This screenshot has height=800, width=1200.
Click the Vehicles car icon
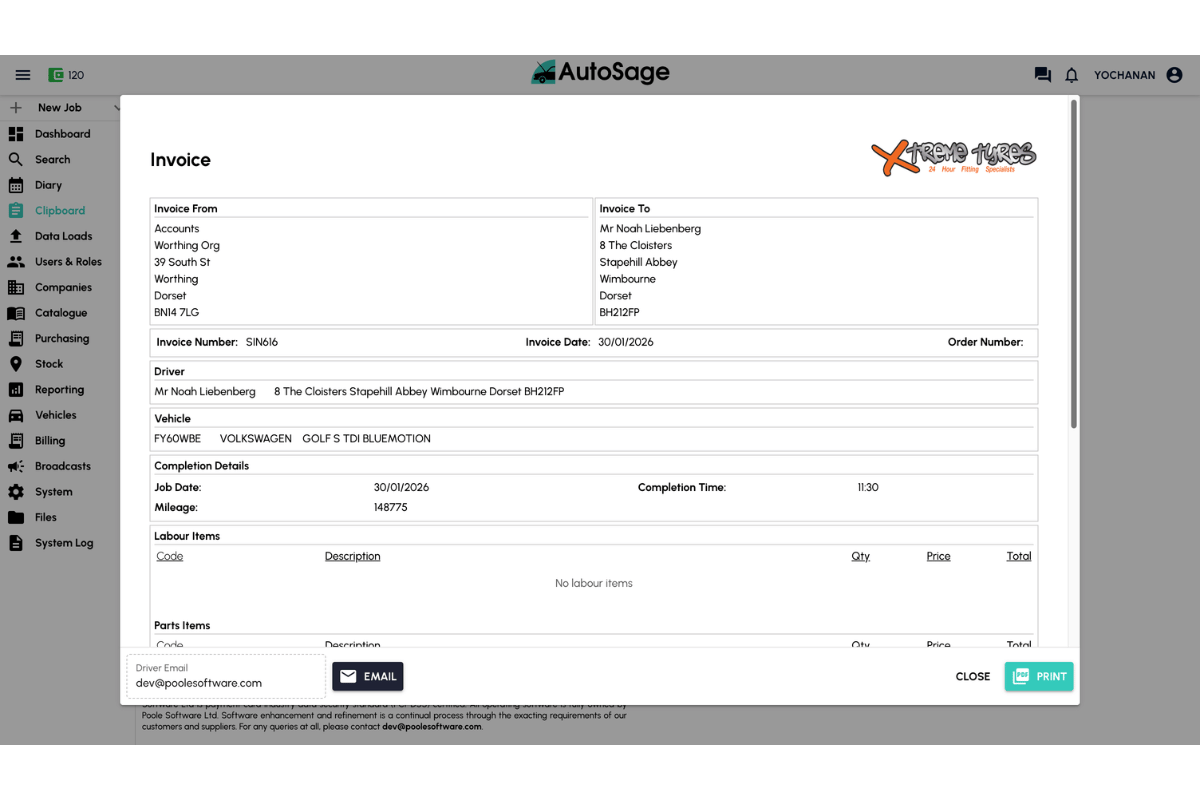tap(15, 415)
